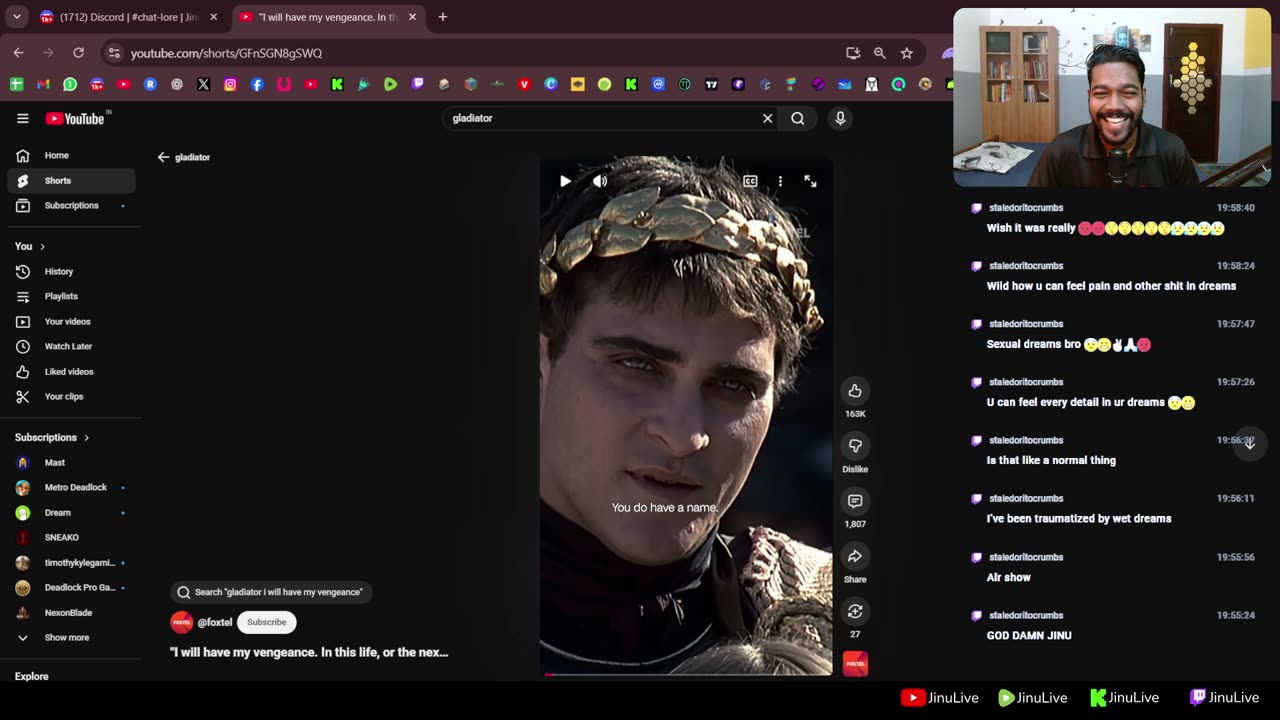The image size is (1280, 720).
Task: Expand the Subscriptions section chevron
Action: point(86,437)
